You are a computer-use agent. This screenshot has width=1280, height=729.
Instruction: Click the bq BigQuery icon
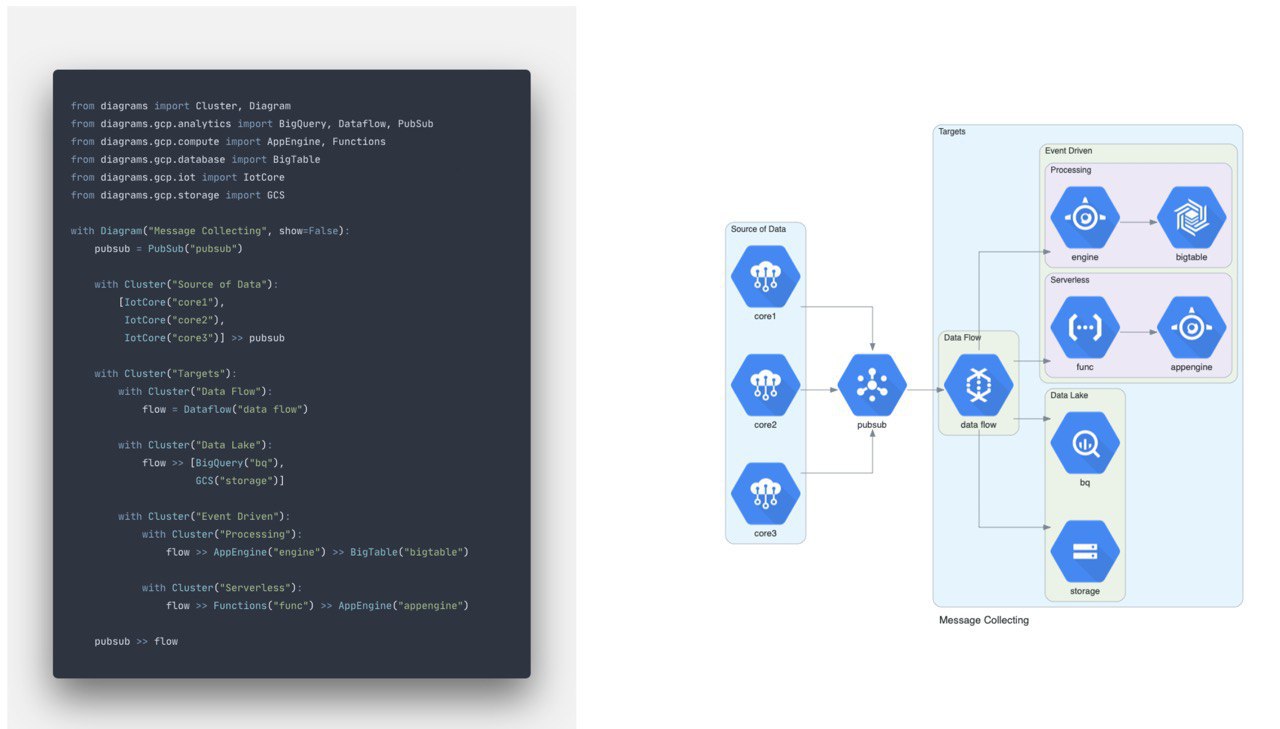click(x=1085, y=442)
